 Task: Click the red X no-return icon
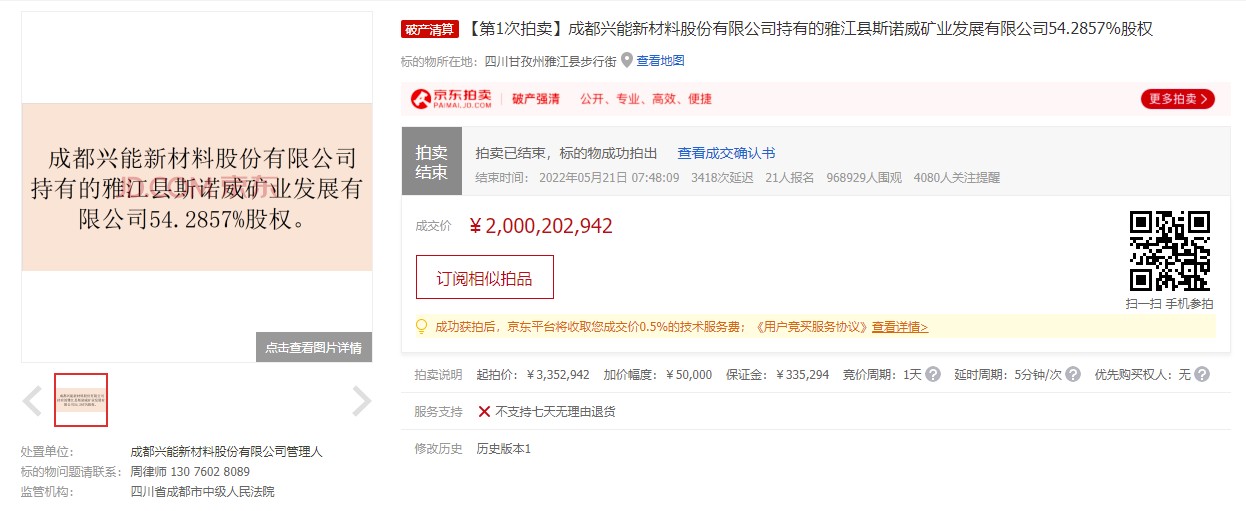(484, 411)
